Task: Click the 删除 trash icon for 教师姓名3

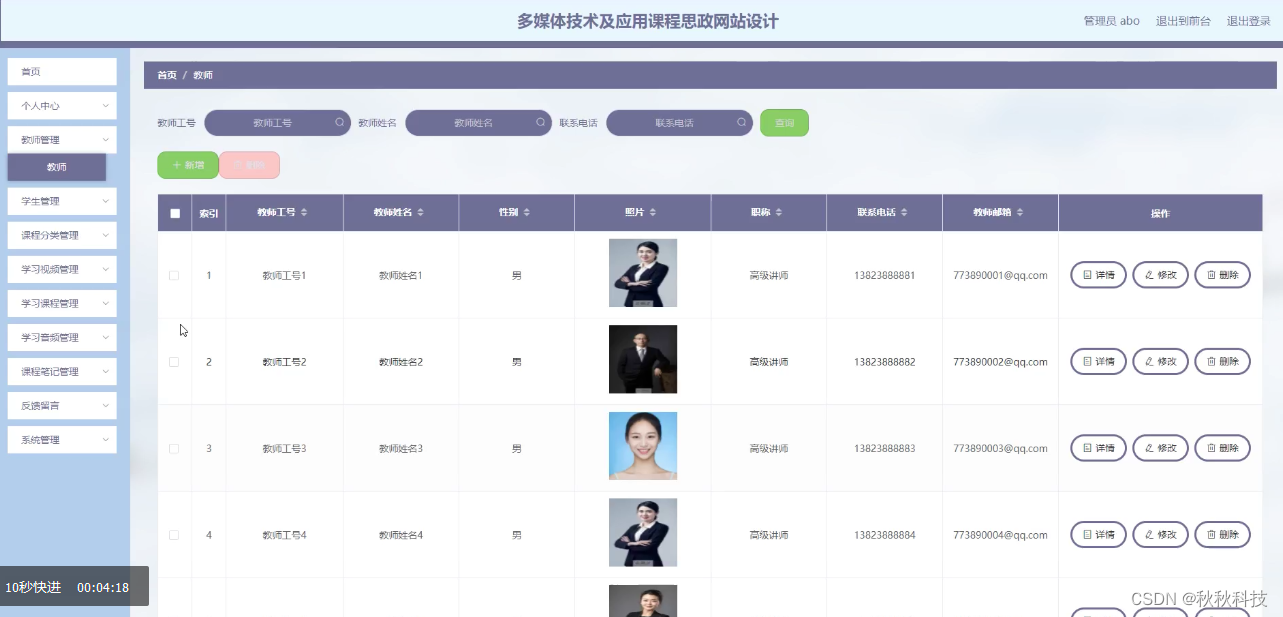Action: (x=1212, y=448)
